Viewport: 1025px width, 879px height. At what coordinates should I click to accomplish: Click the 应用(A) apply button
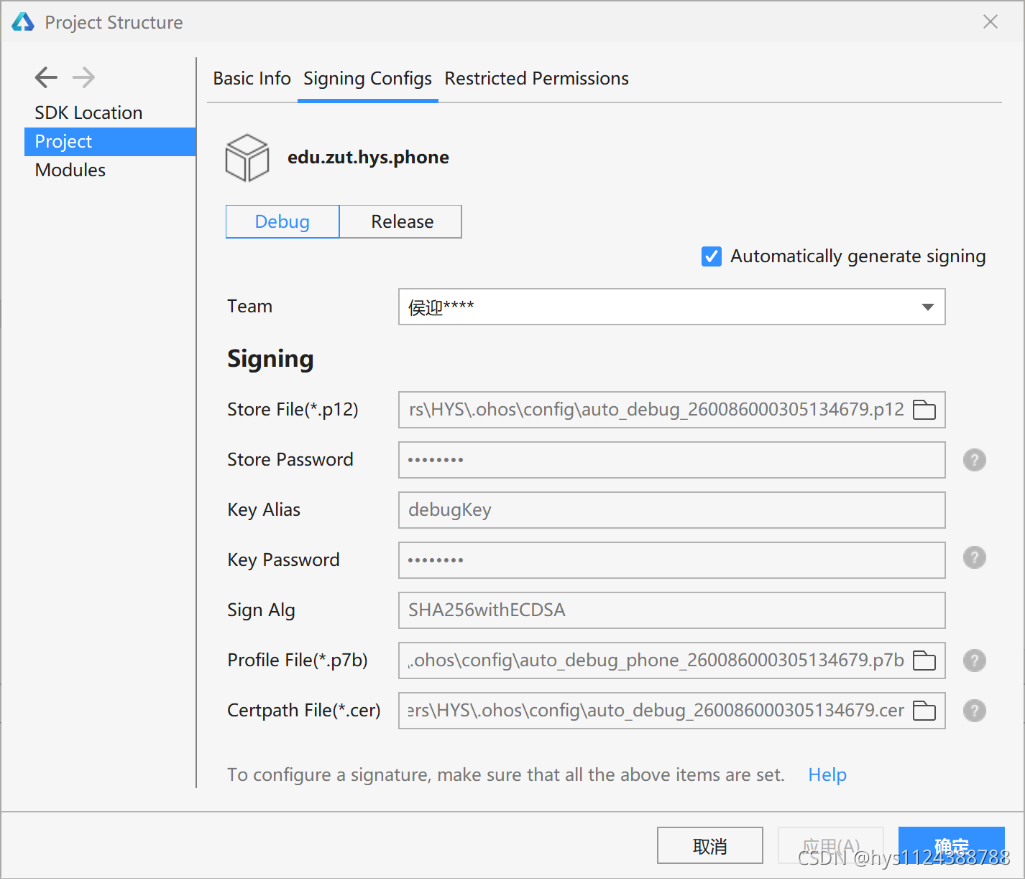click(830, 846)
